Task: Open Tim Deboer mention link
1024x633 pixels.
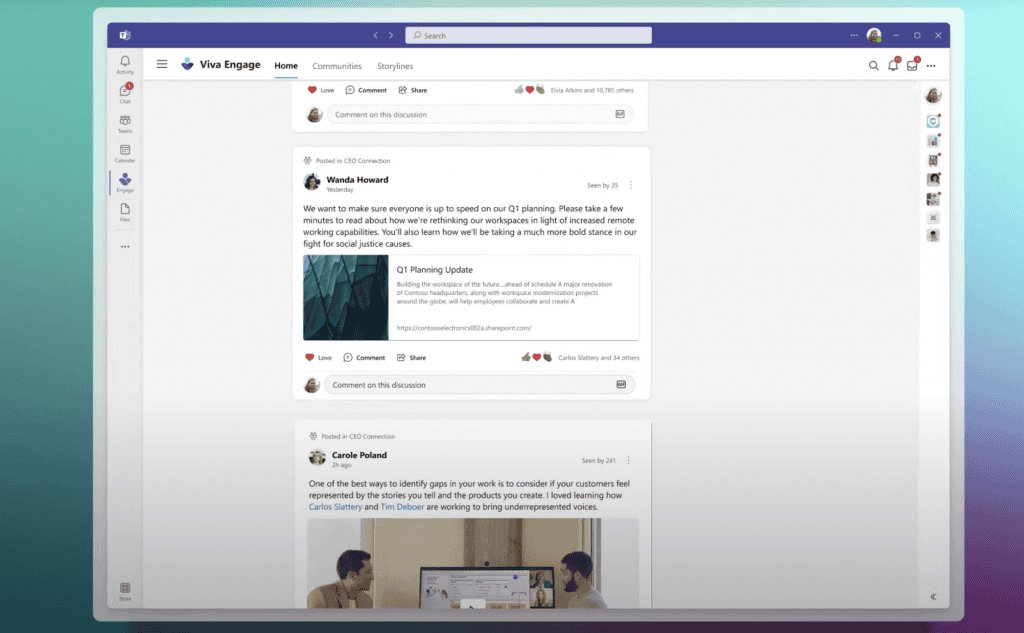Action: point(402,507)
